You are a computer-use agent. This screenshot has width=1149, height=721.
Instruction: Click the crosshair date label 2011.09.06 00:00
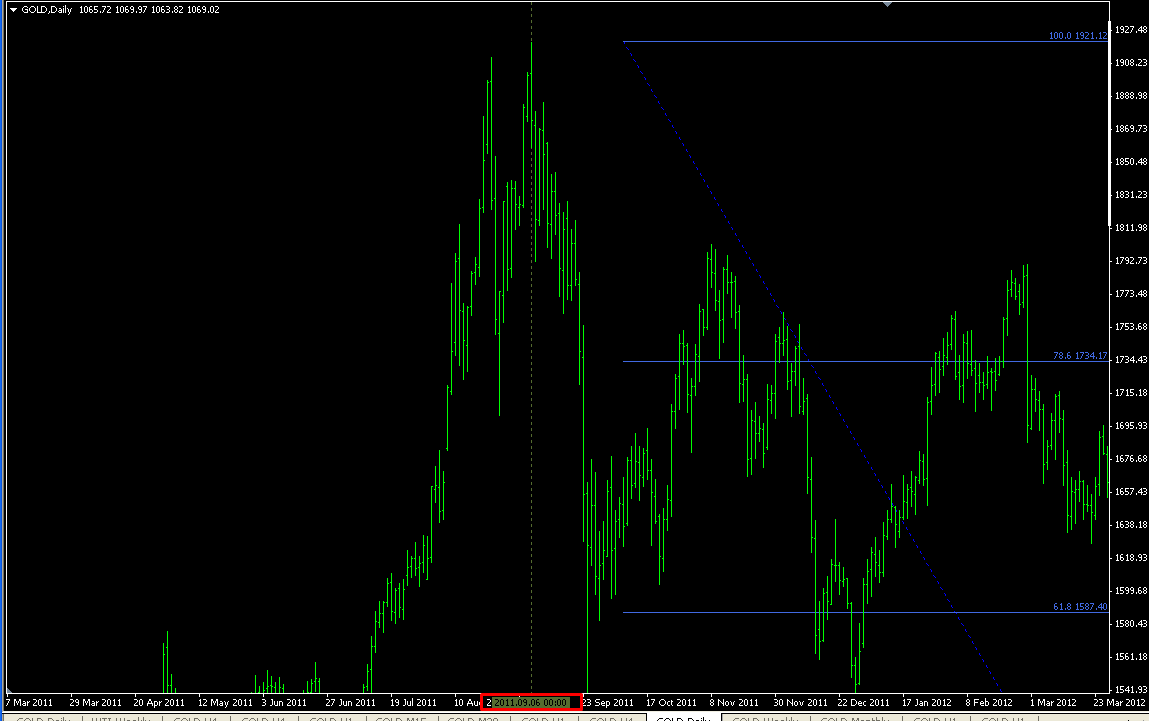click(x=531, y=702)
